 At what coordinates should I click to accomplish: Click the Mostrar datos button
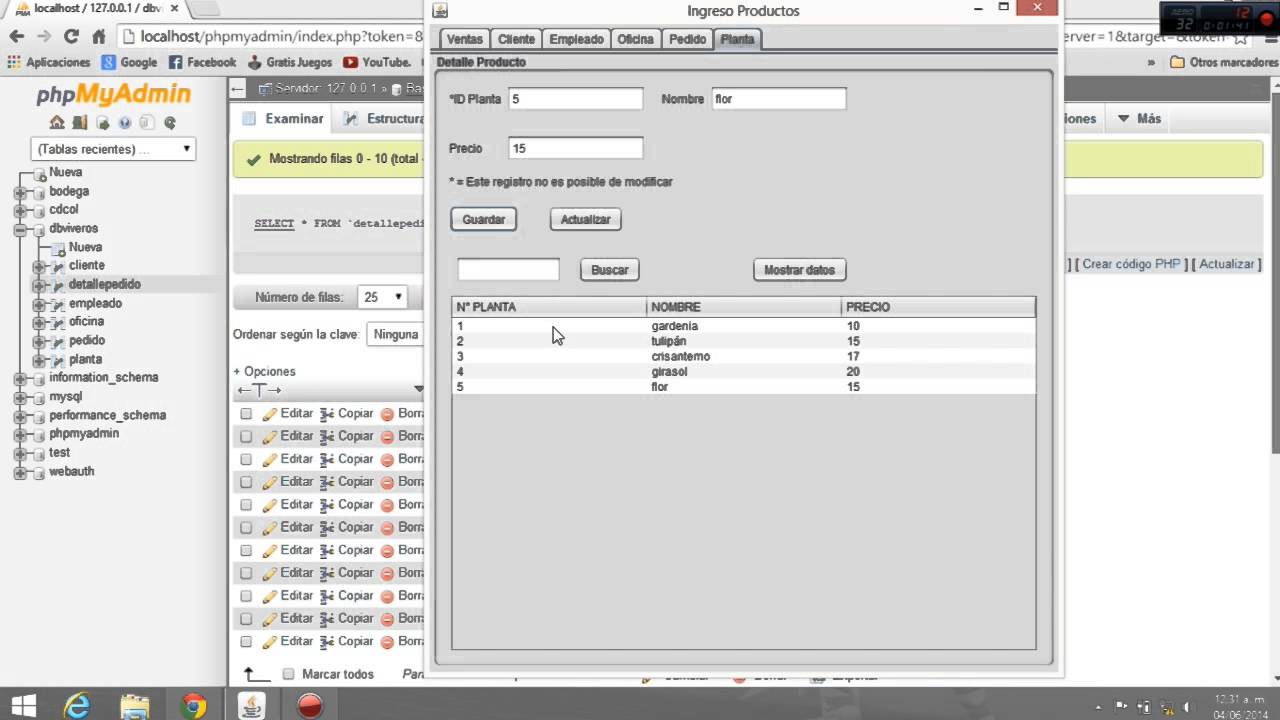click(799, 270)
